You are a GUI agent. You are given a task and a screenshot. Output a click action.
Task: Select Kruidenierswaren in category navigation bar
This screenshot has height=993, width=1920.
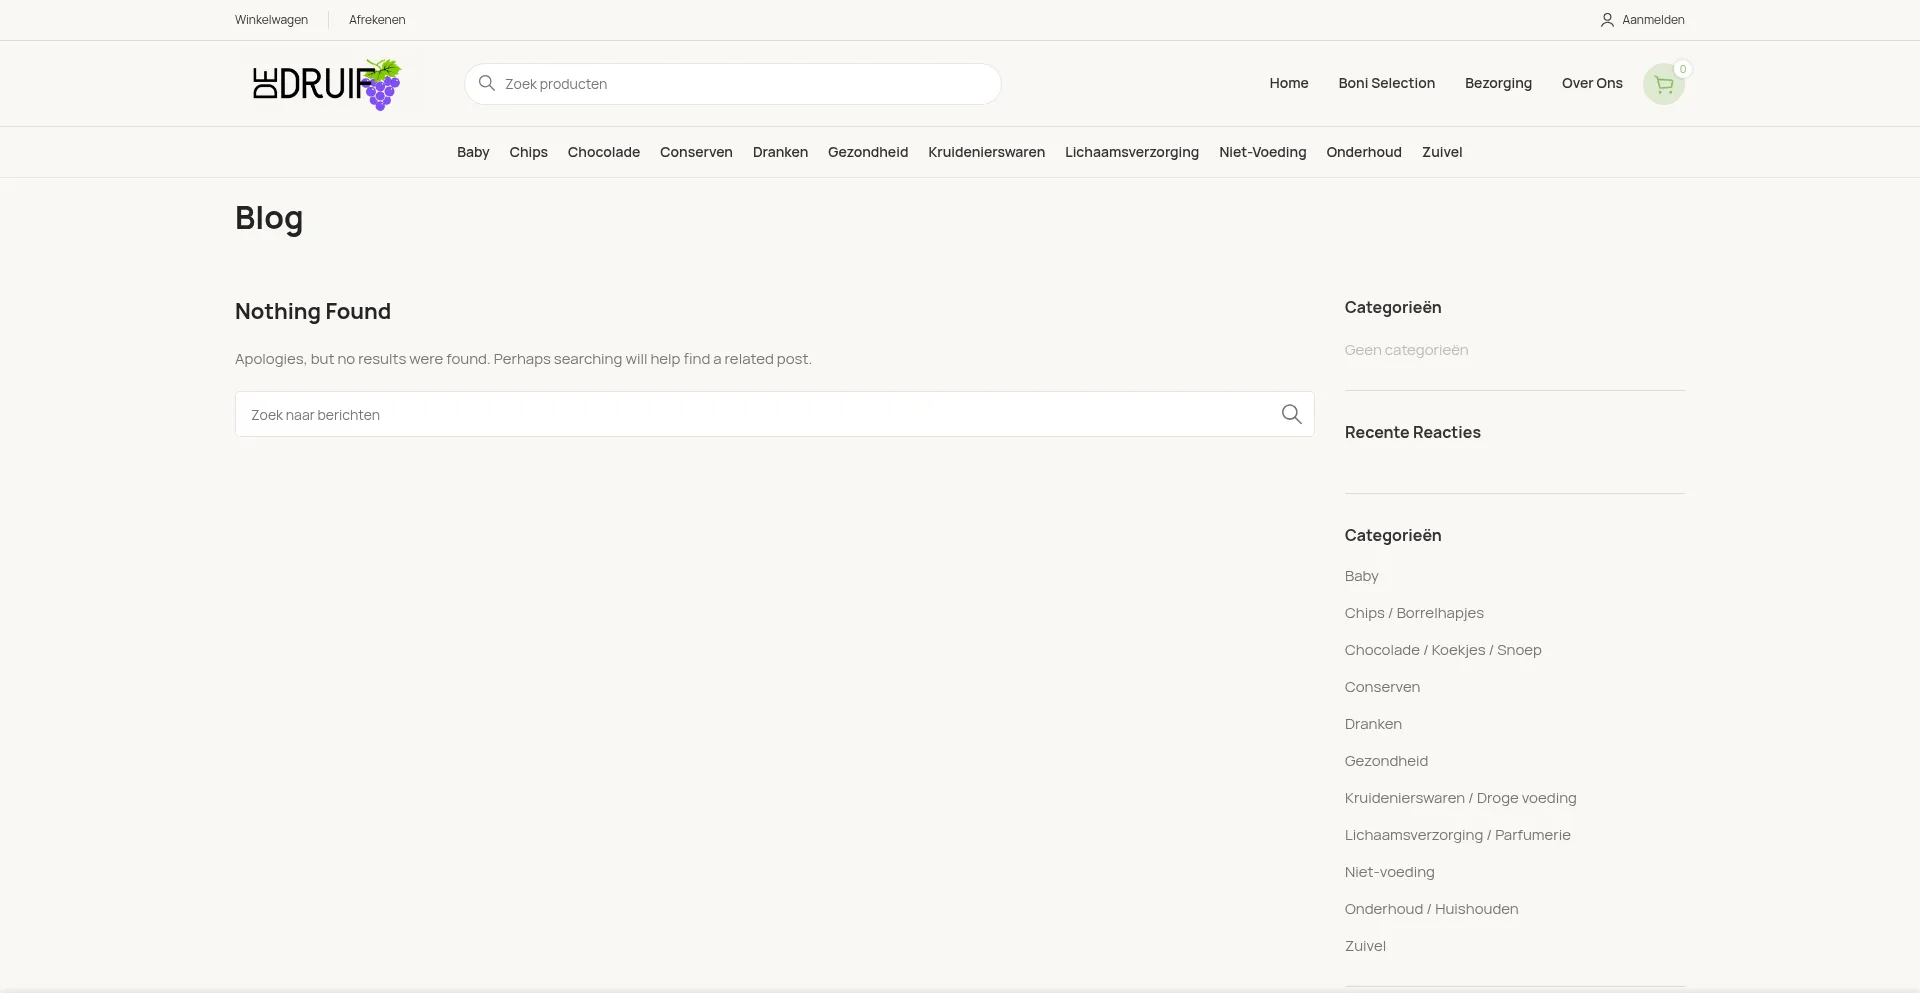coord(986,152)
